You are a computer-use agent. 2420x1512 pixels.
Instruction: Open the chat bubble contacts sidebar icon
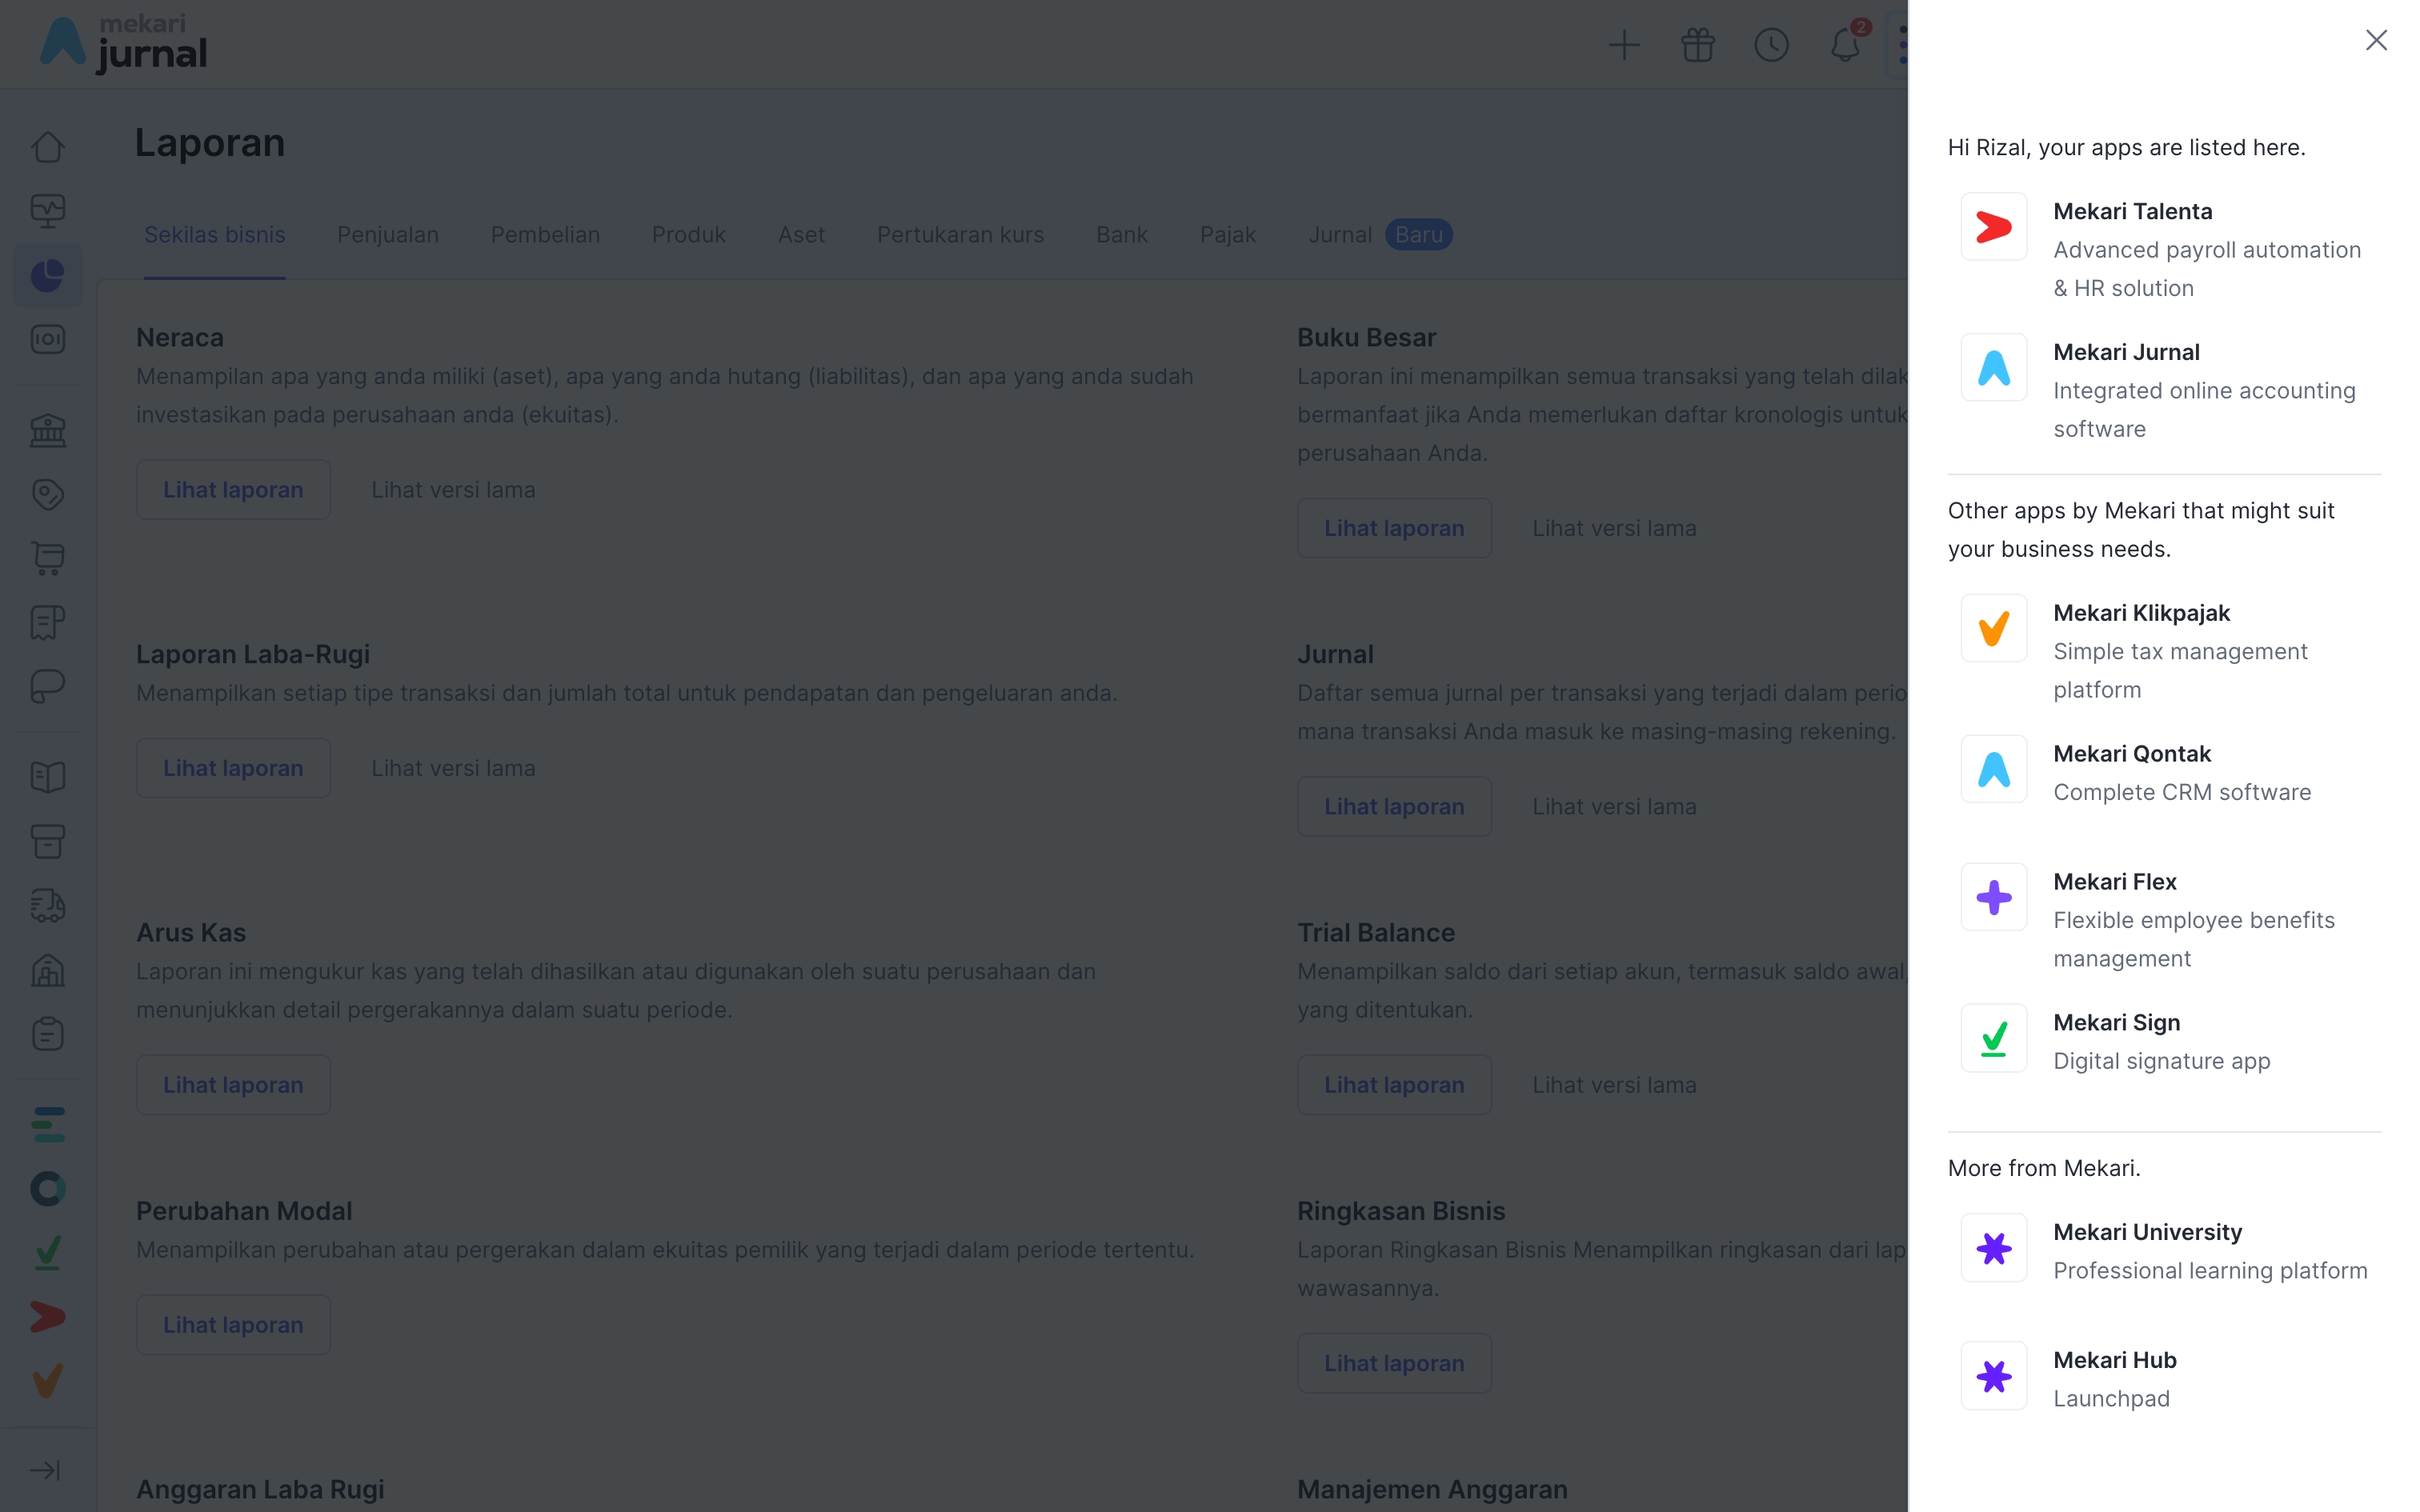coord(48,686)
